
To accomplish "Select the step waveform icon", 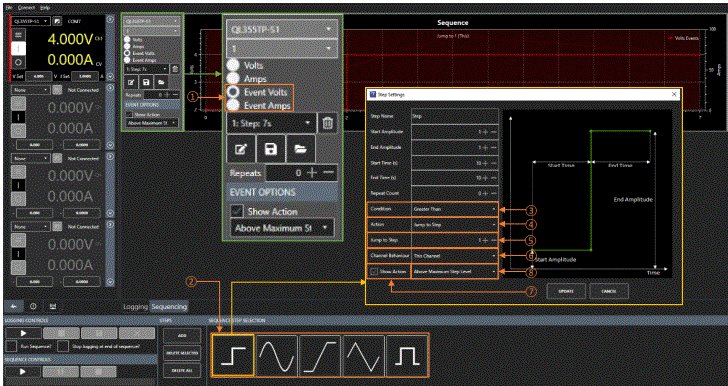I will point(233,355).
